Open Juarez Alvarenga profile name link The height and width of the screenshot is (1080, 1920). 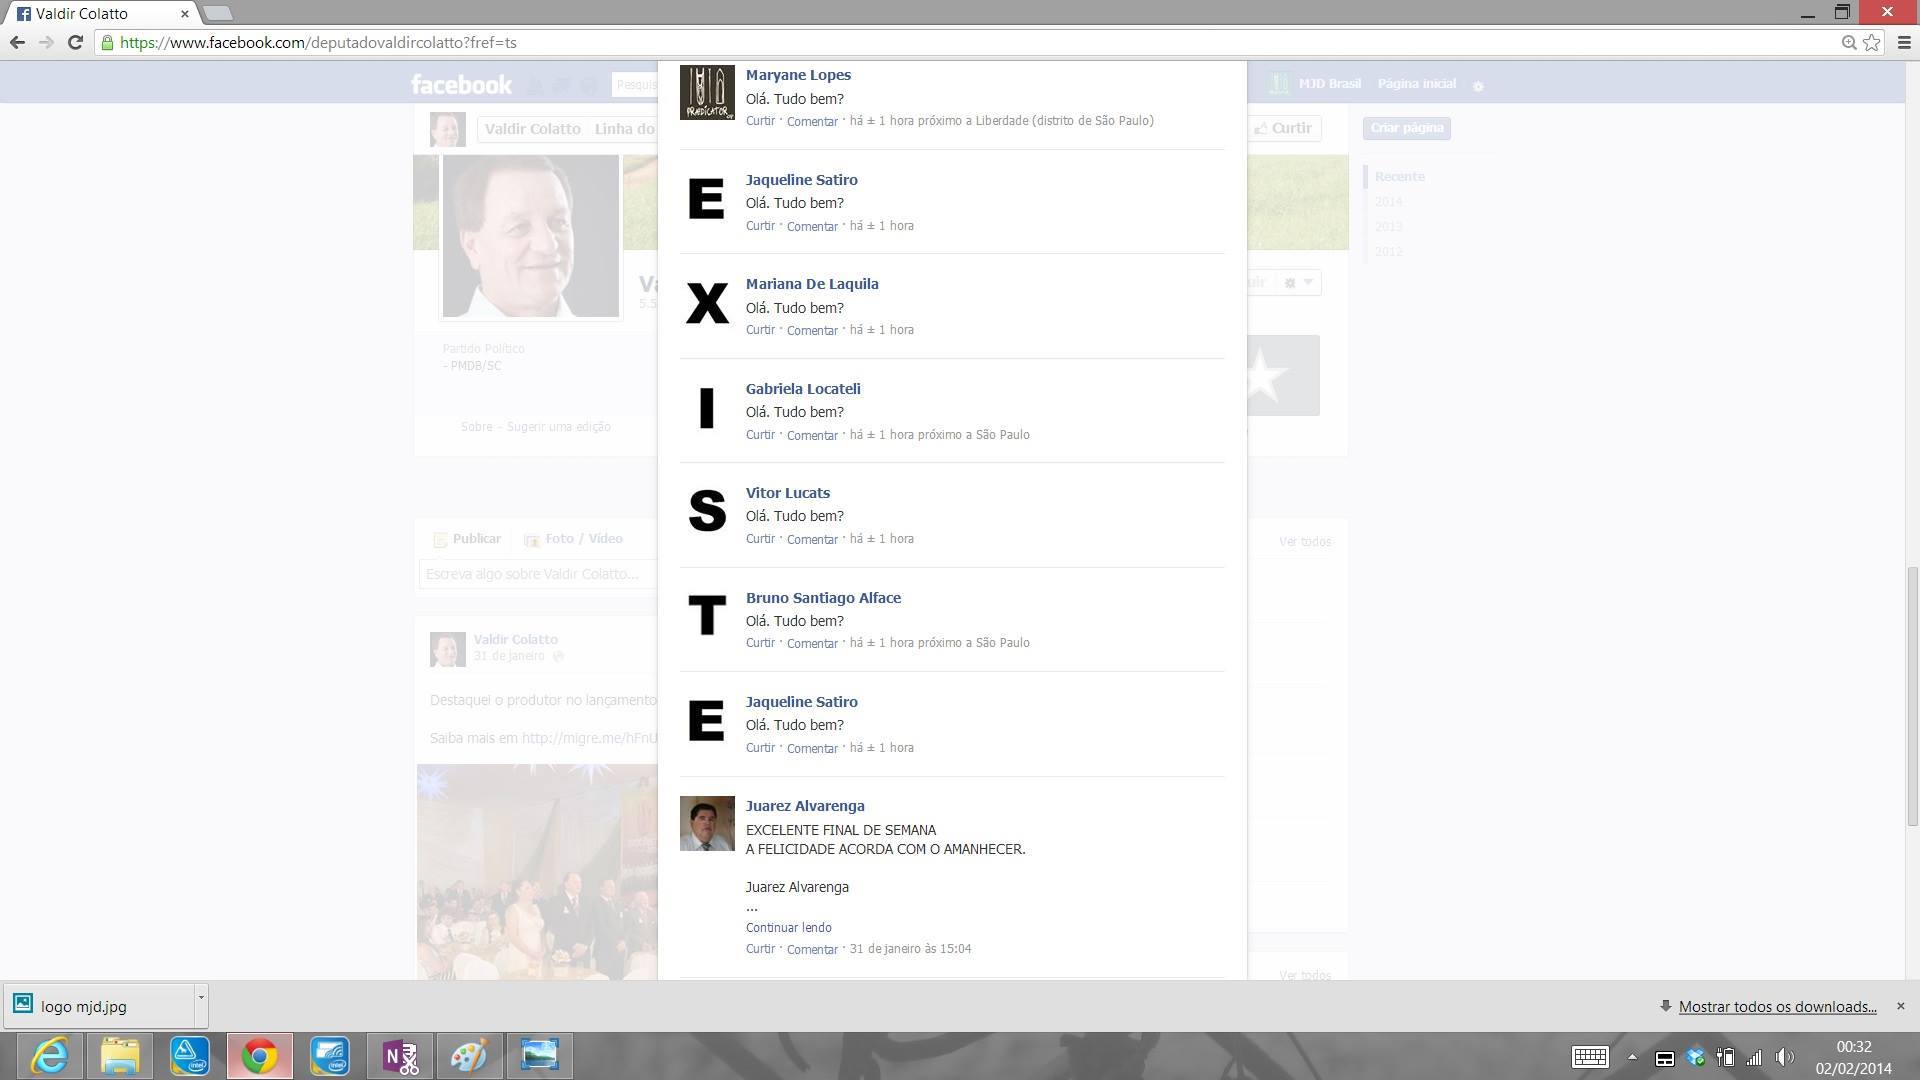(x=805, y=806)
